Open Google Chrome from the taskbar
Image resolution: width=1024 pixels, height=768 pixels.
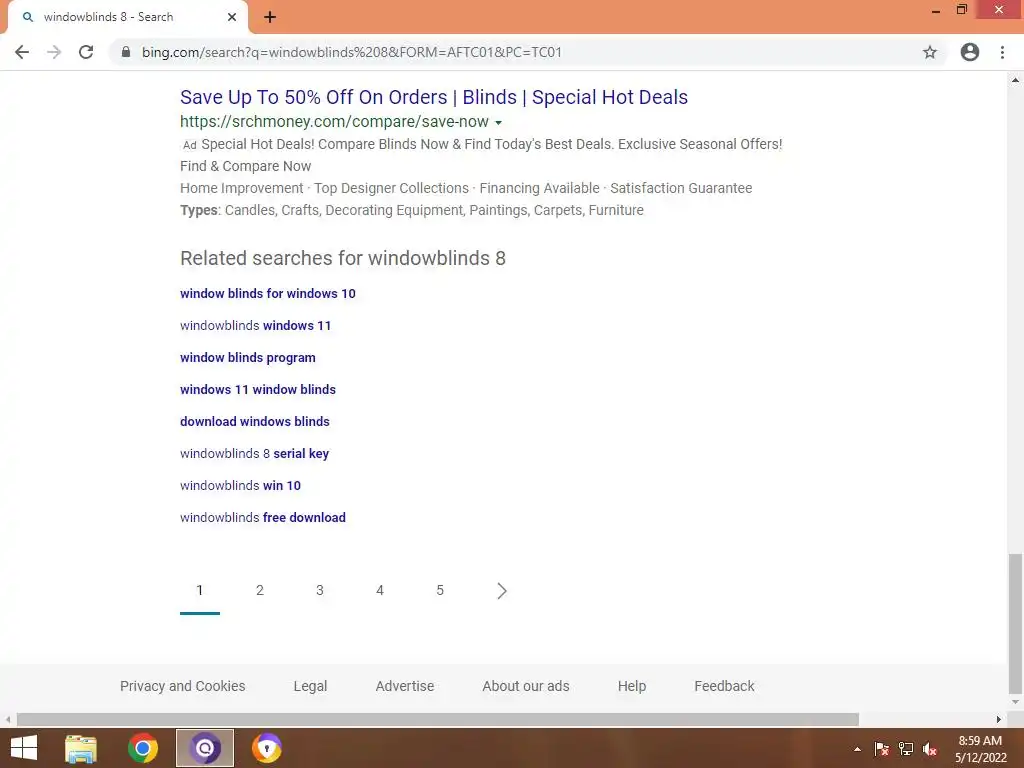(143, 748)
